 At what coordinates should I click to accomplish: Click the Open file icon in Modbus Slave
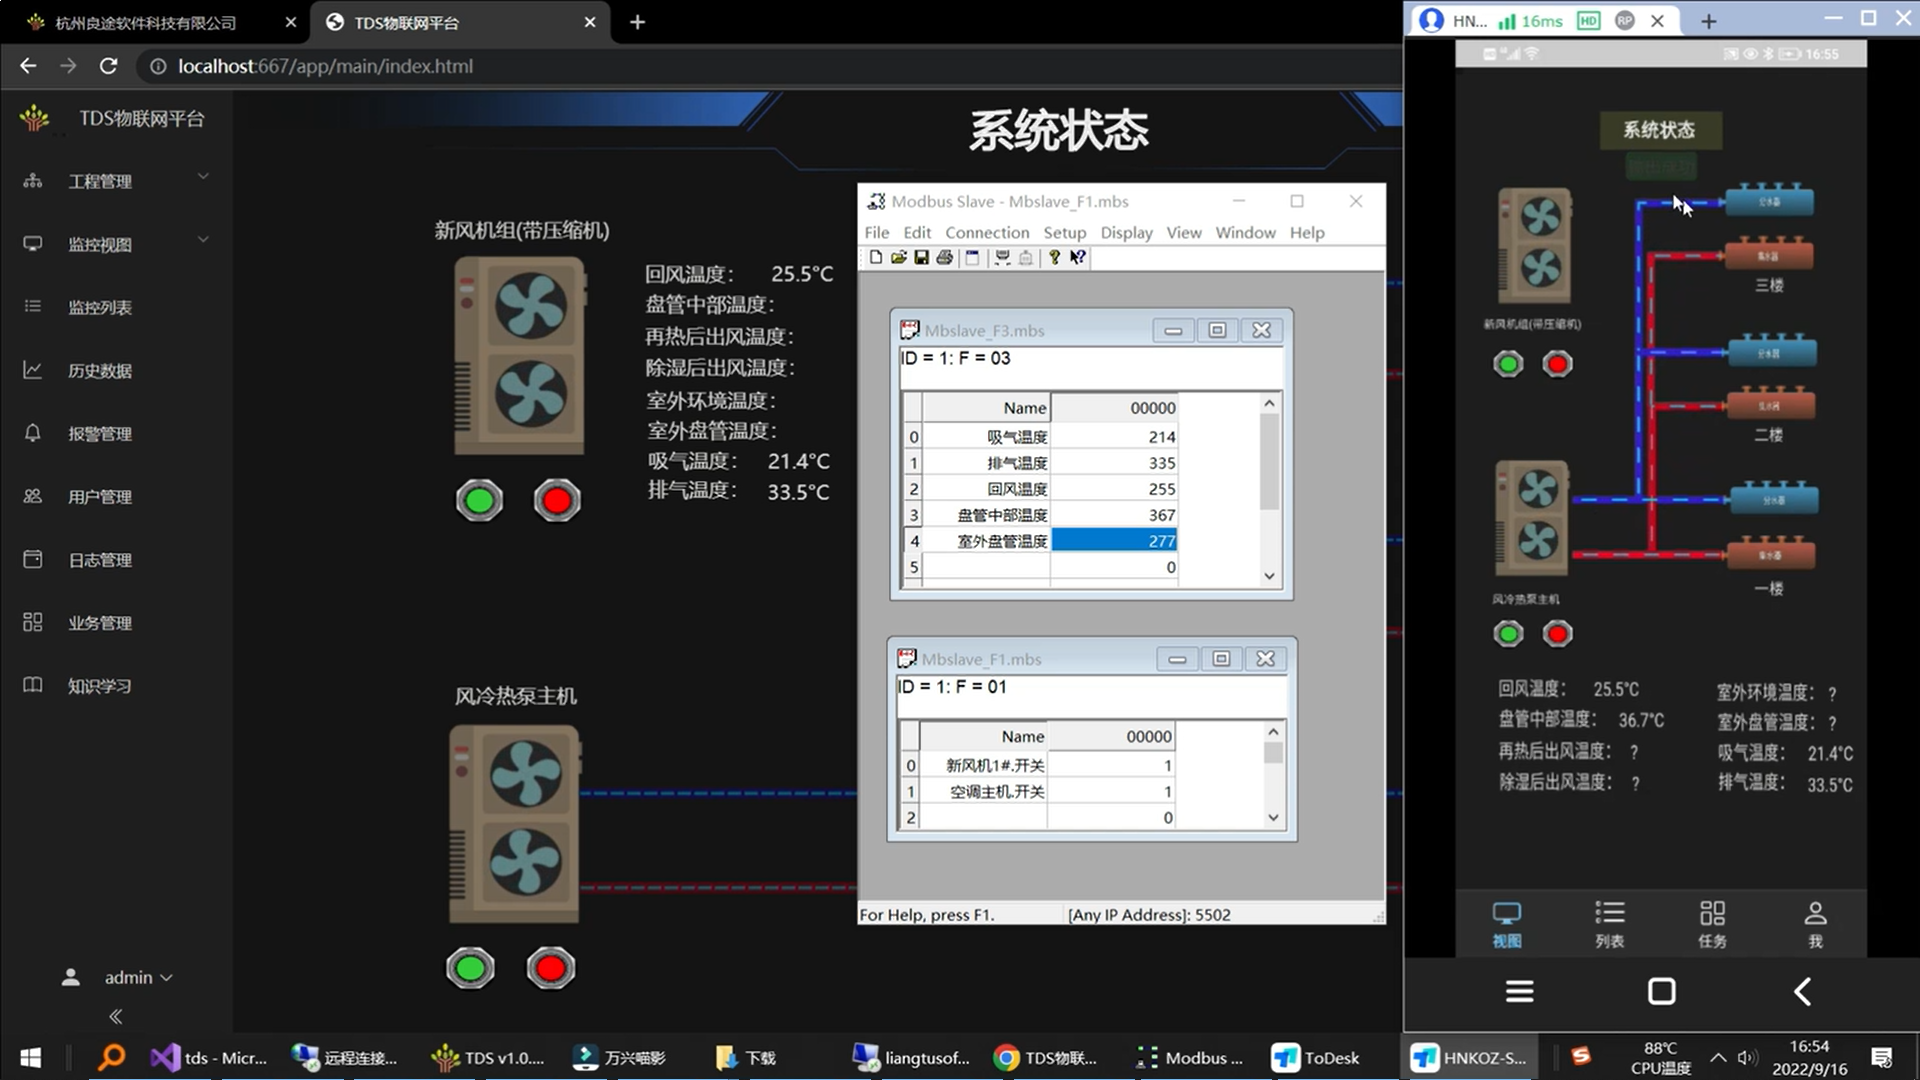tap(898, 257)
